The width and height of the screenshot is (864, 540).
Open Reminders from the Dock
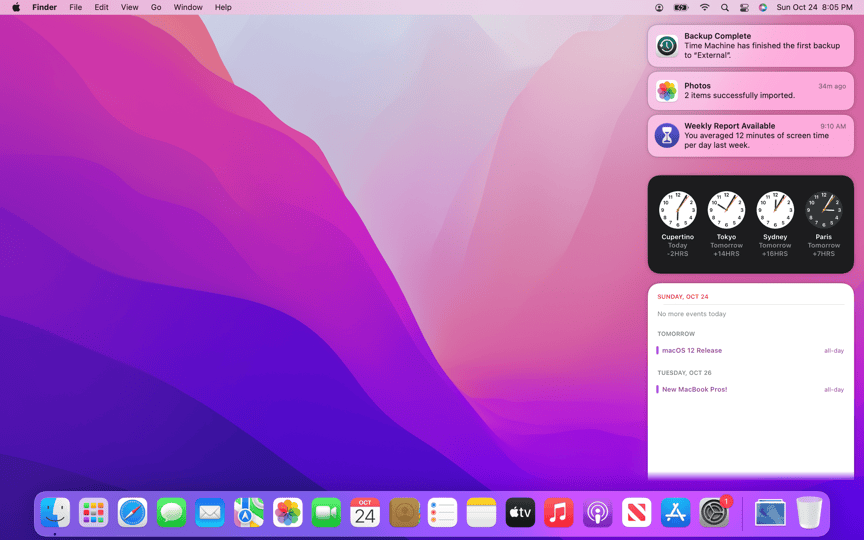click(x=442, y=512)
